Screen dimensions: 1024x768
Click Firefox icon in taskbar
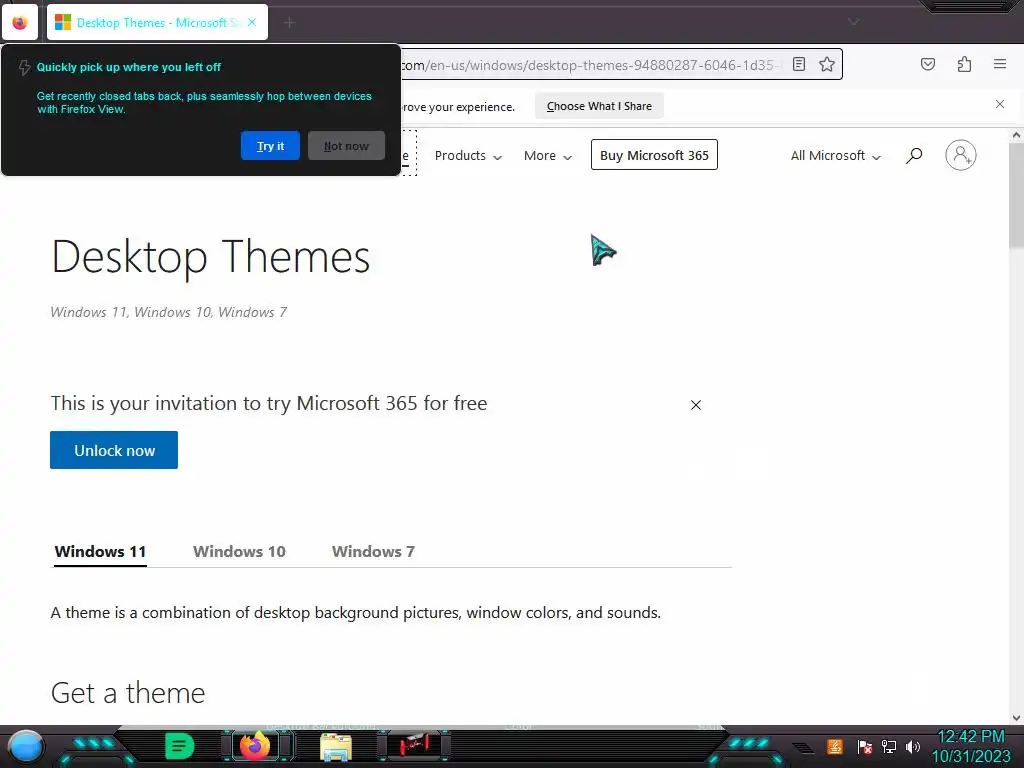click(255, 745)
